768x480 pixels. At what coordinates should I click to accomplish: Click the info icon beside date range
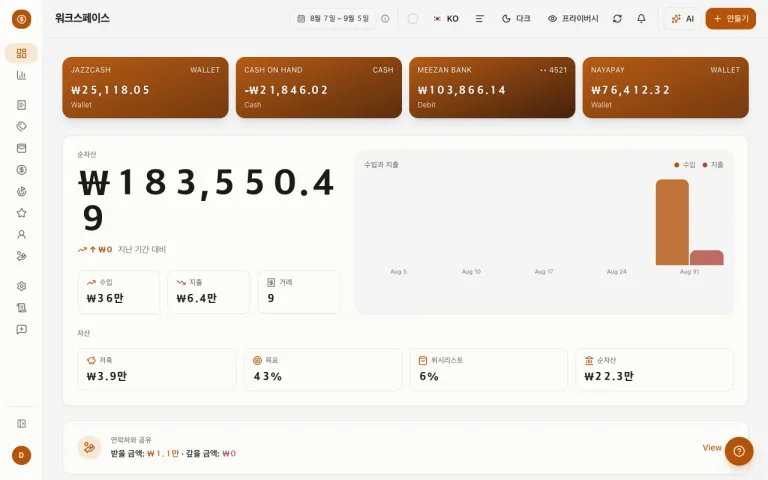385,19
